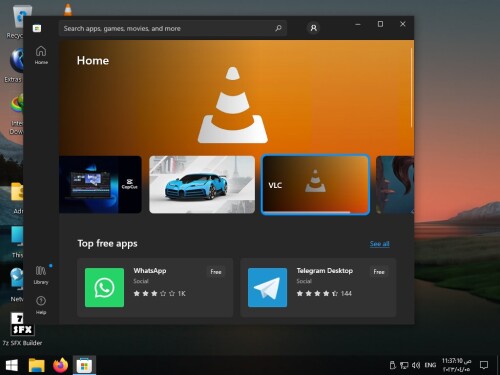Click the volume icon in system tray

point(416,365)
